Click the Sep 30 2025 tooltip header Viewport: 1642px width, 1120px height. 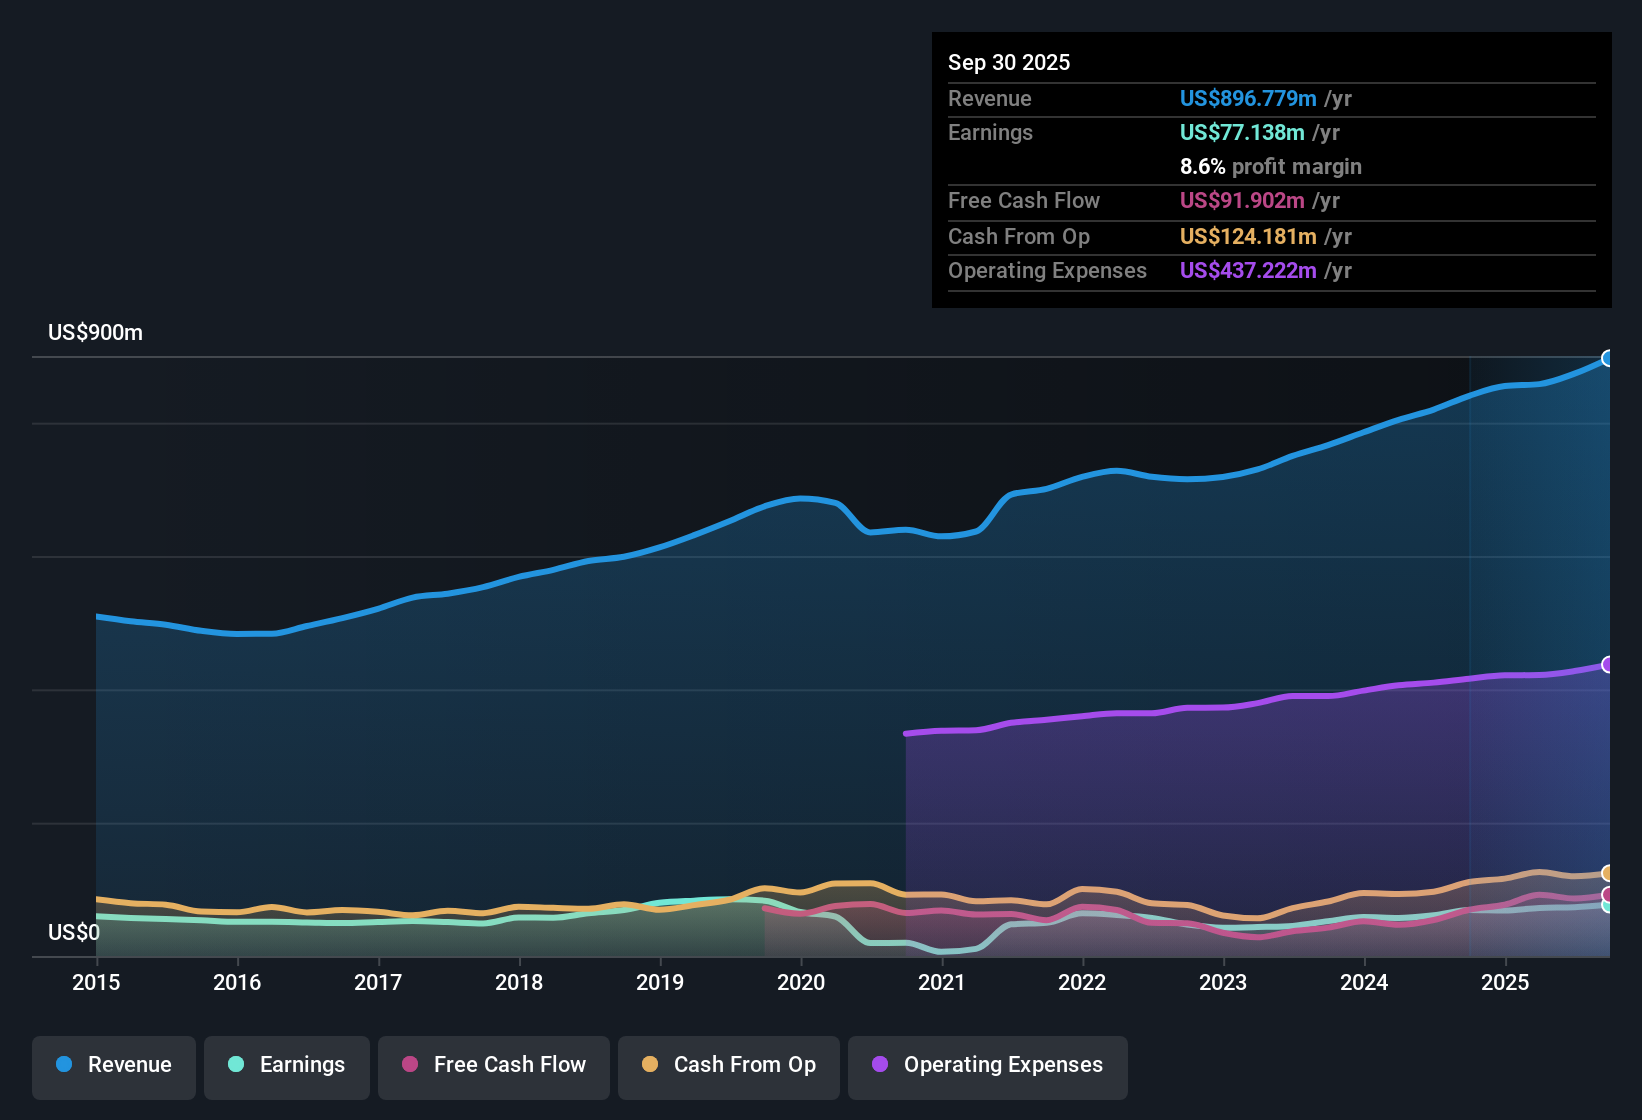1009,62
